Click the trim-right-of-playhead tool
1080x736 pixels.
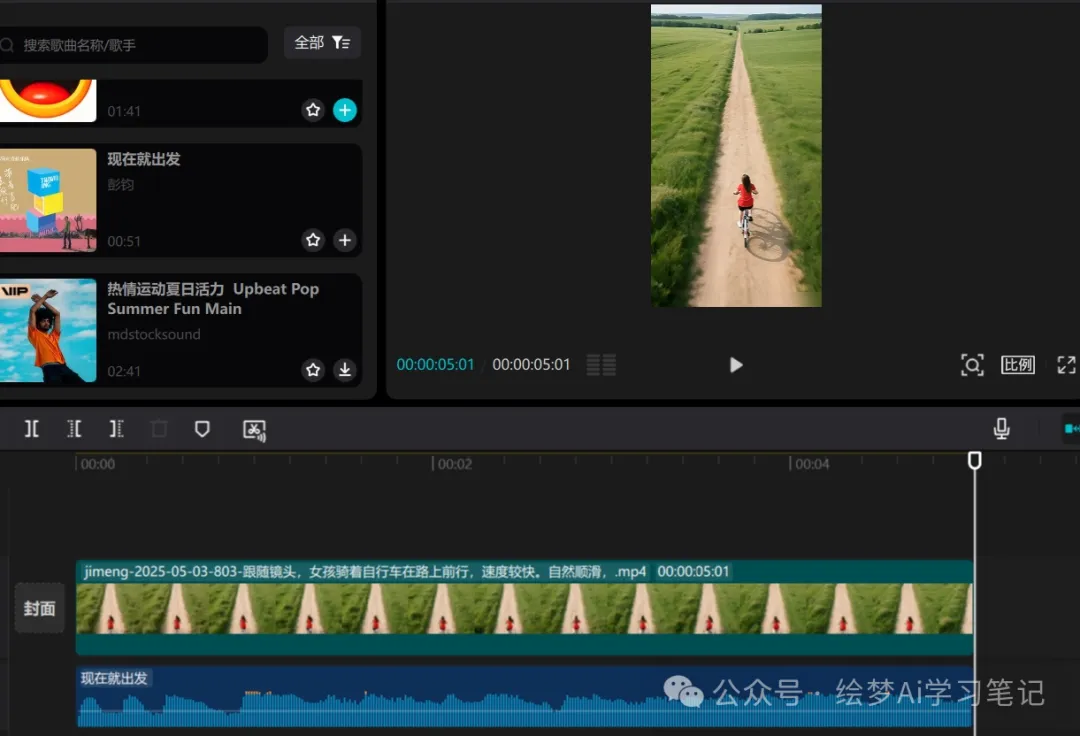116,429
